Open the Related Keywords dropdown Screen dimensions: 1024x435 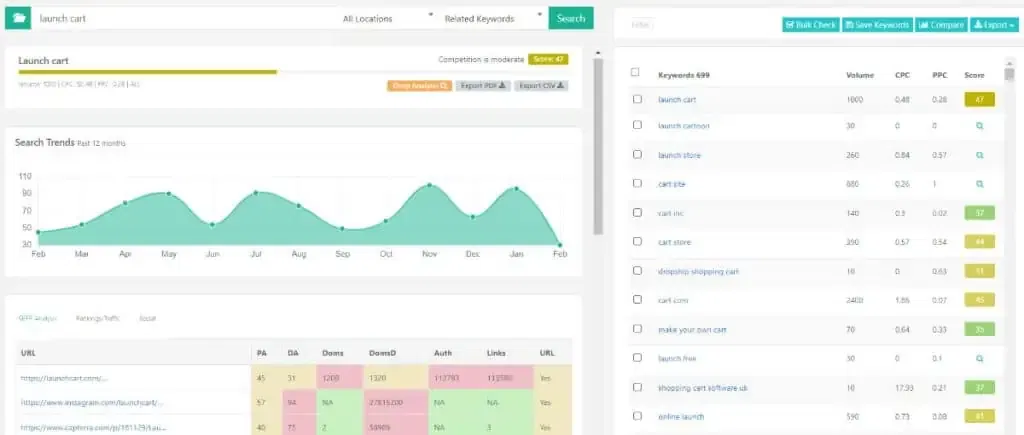[x=493, y=19]
